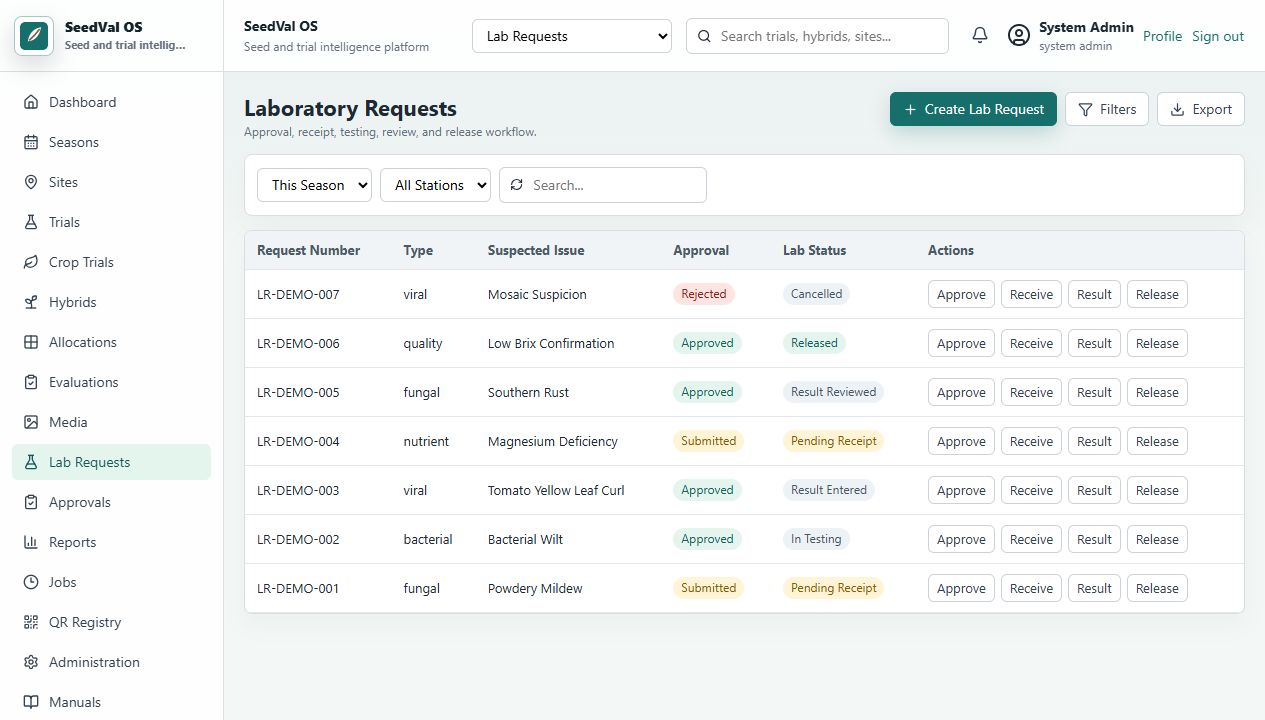Open the Filters button
1265x720 pixels.
tap(1107, 109)
